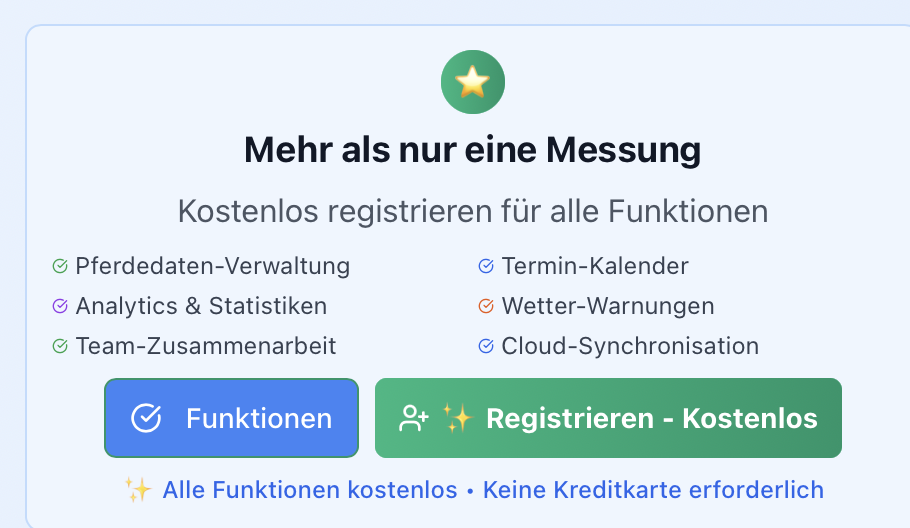Click the Wetter-Warnungen feature label
910x528 pixels.
coord(608,306)
